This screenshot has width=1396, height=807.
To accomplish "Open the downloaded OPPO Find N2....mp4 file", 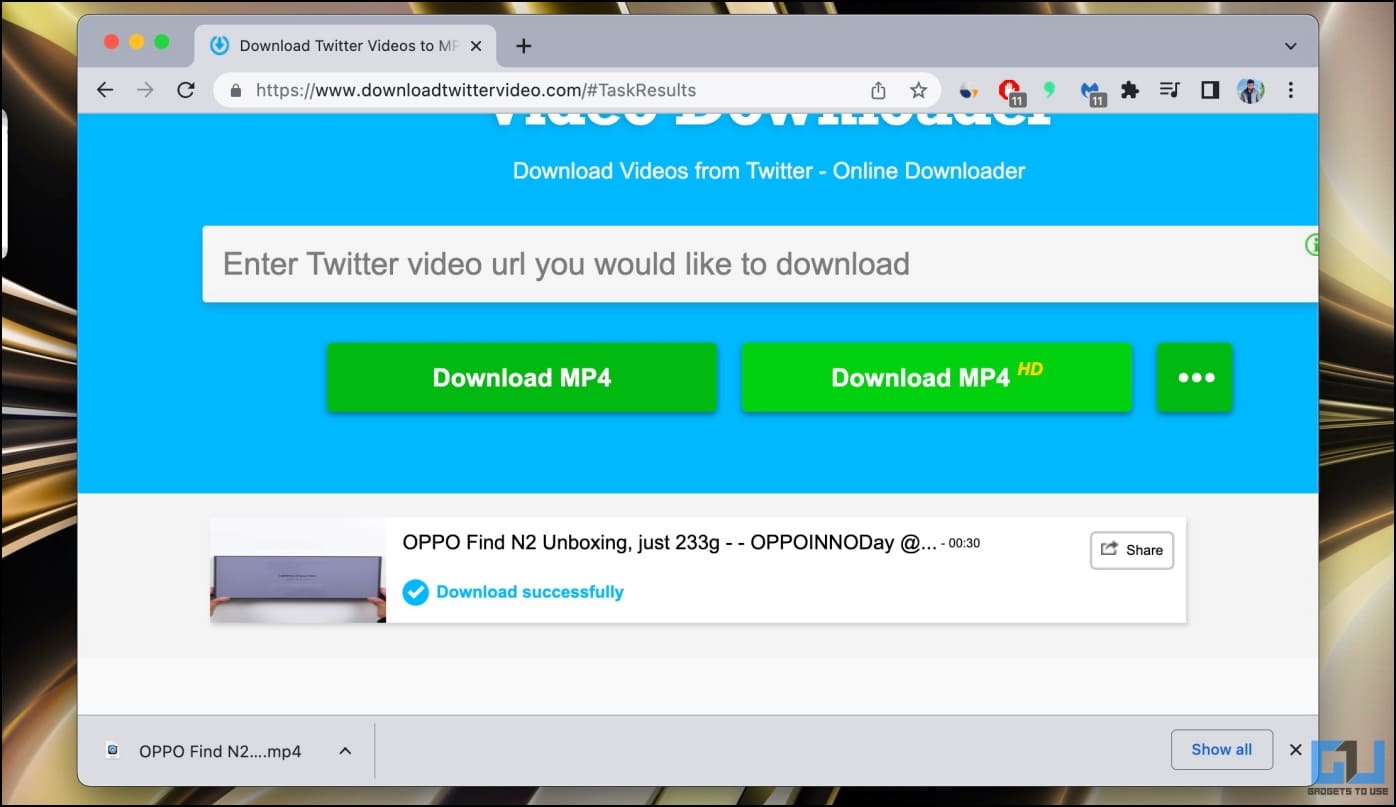I will [x=220, y=751].
